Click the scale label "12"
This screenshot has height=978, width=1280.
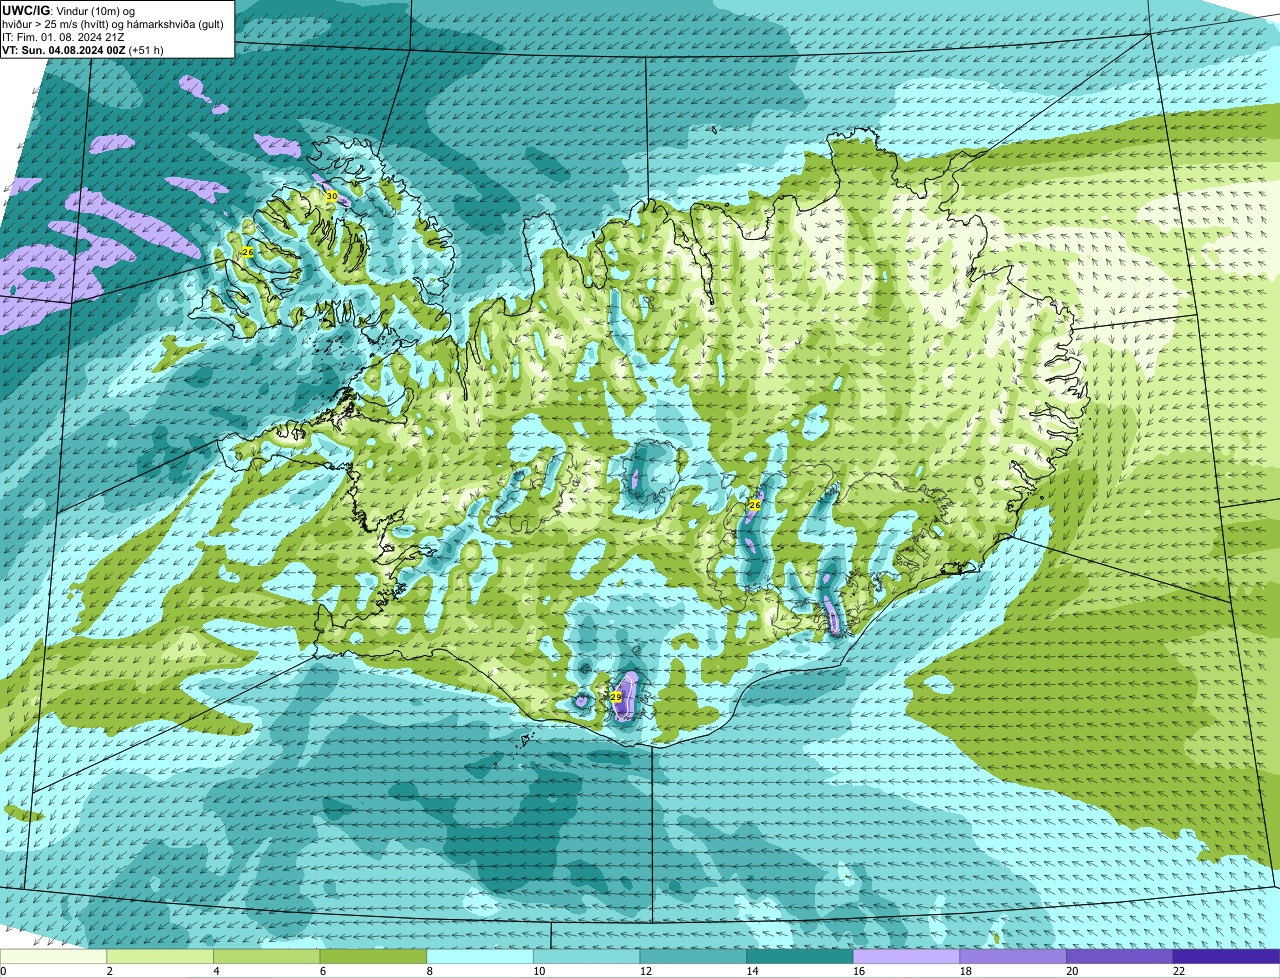[x=646, y=971]
